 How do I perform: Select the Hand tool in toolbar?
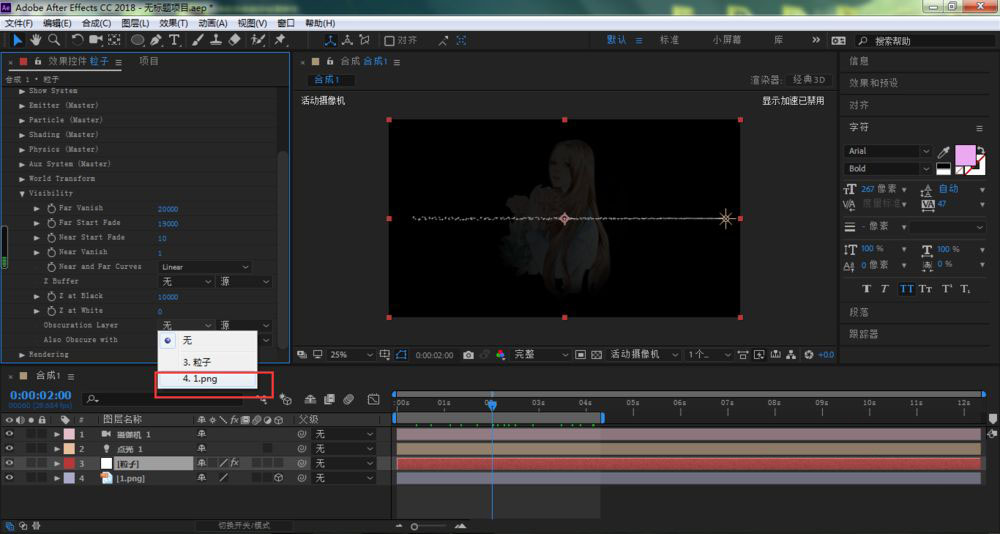coord(36,40)
